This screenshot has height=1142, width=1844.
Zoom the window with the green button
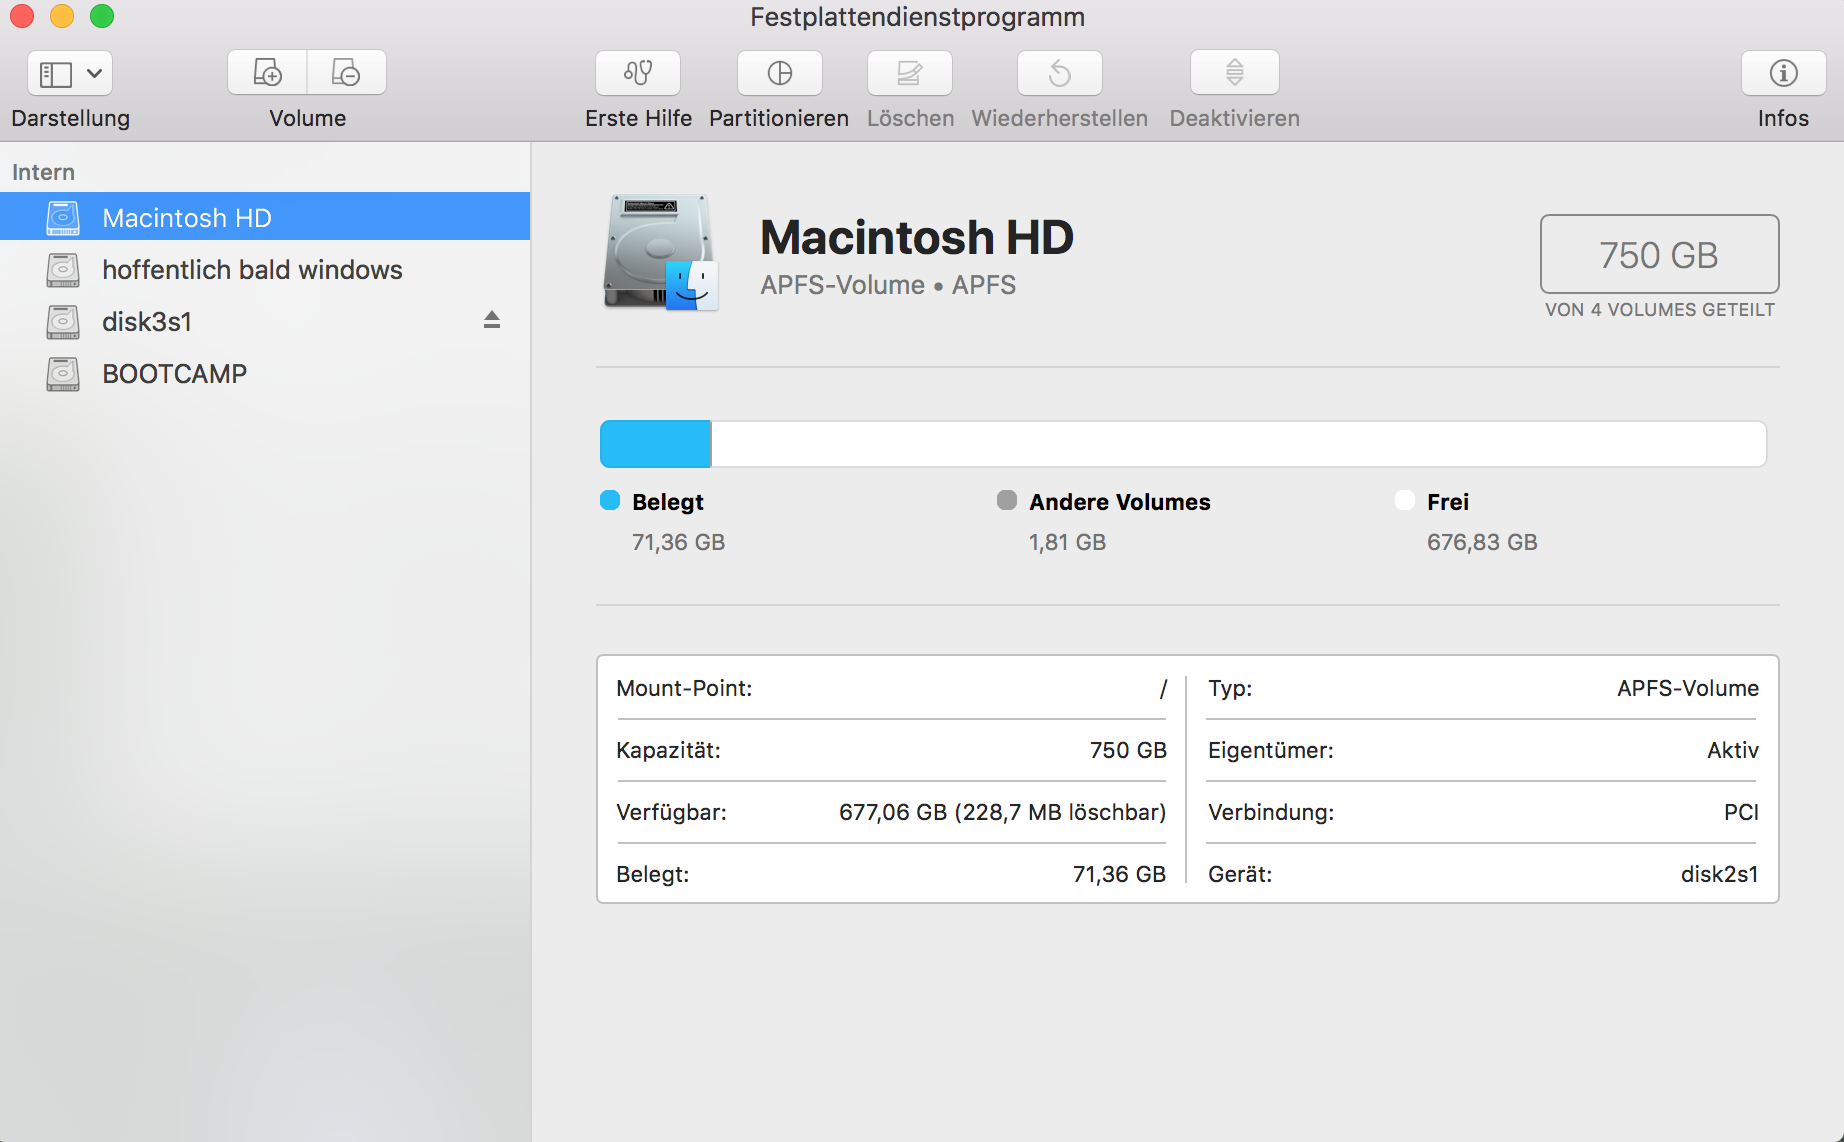[x=102, y=16]
